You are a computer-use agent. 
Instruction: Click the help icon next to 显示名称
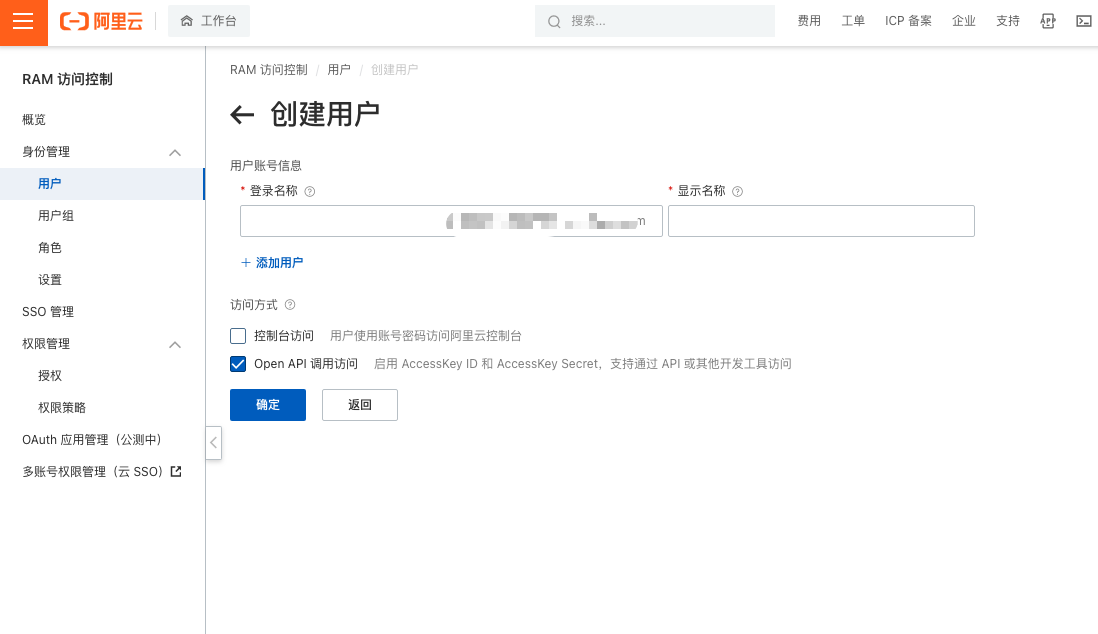[738, 191]
